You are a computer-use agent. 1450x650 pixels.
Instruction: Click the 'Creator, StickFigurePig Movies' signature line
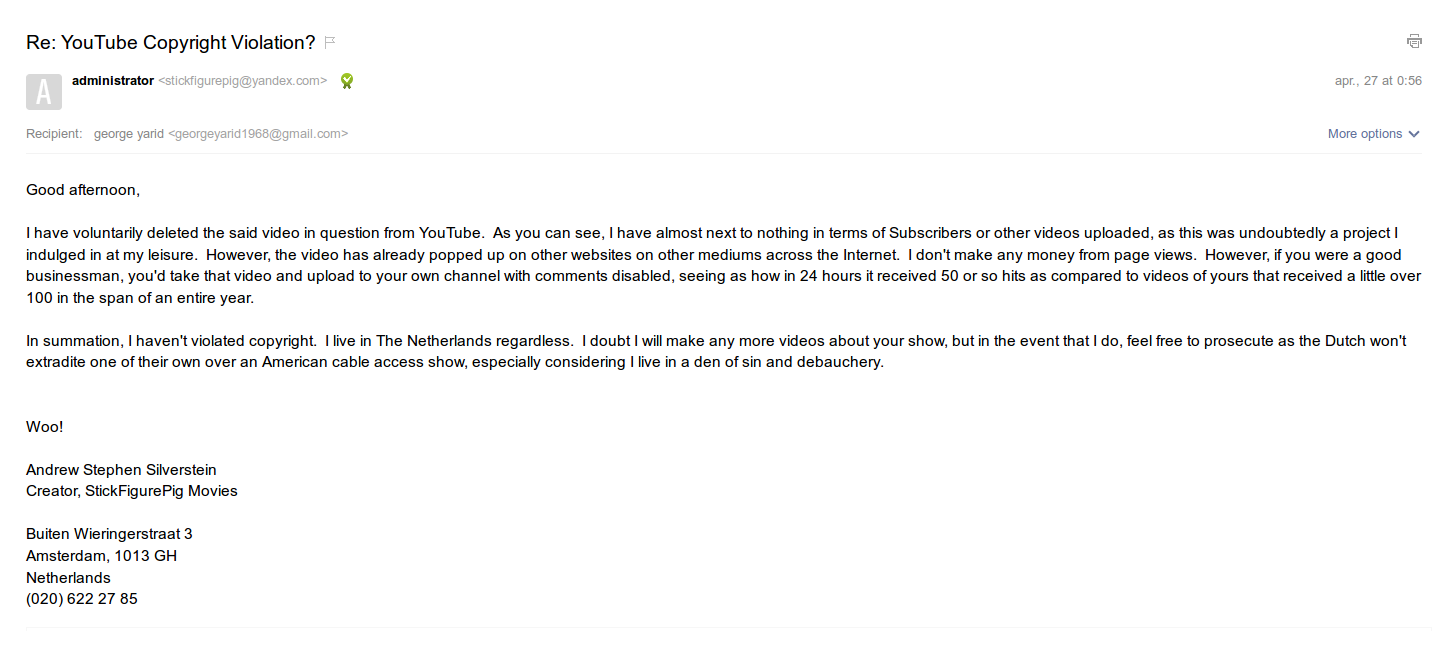132,491
